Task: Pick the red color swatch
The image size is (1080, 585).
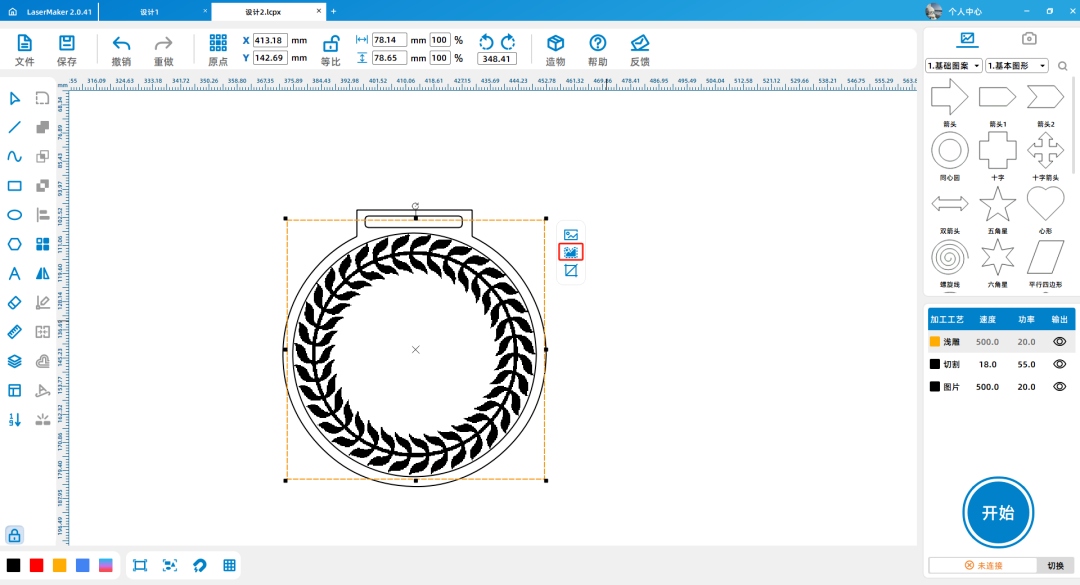Action: 37,565
